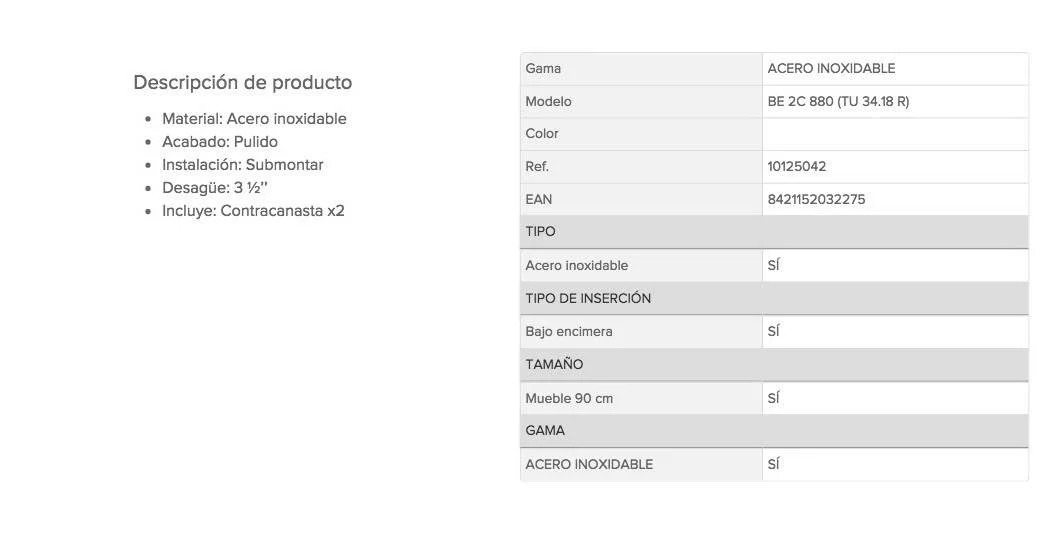Screen dimensions: 1040x555
Task: Click the empty Color value cell
Action: click(x=894, y=134)
